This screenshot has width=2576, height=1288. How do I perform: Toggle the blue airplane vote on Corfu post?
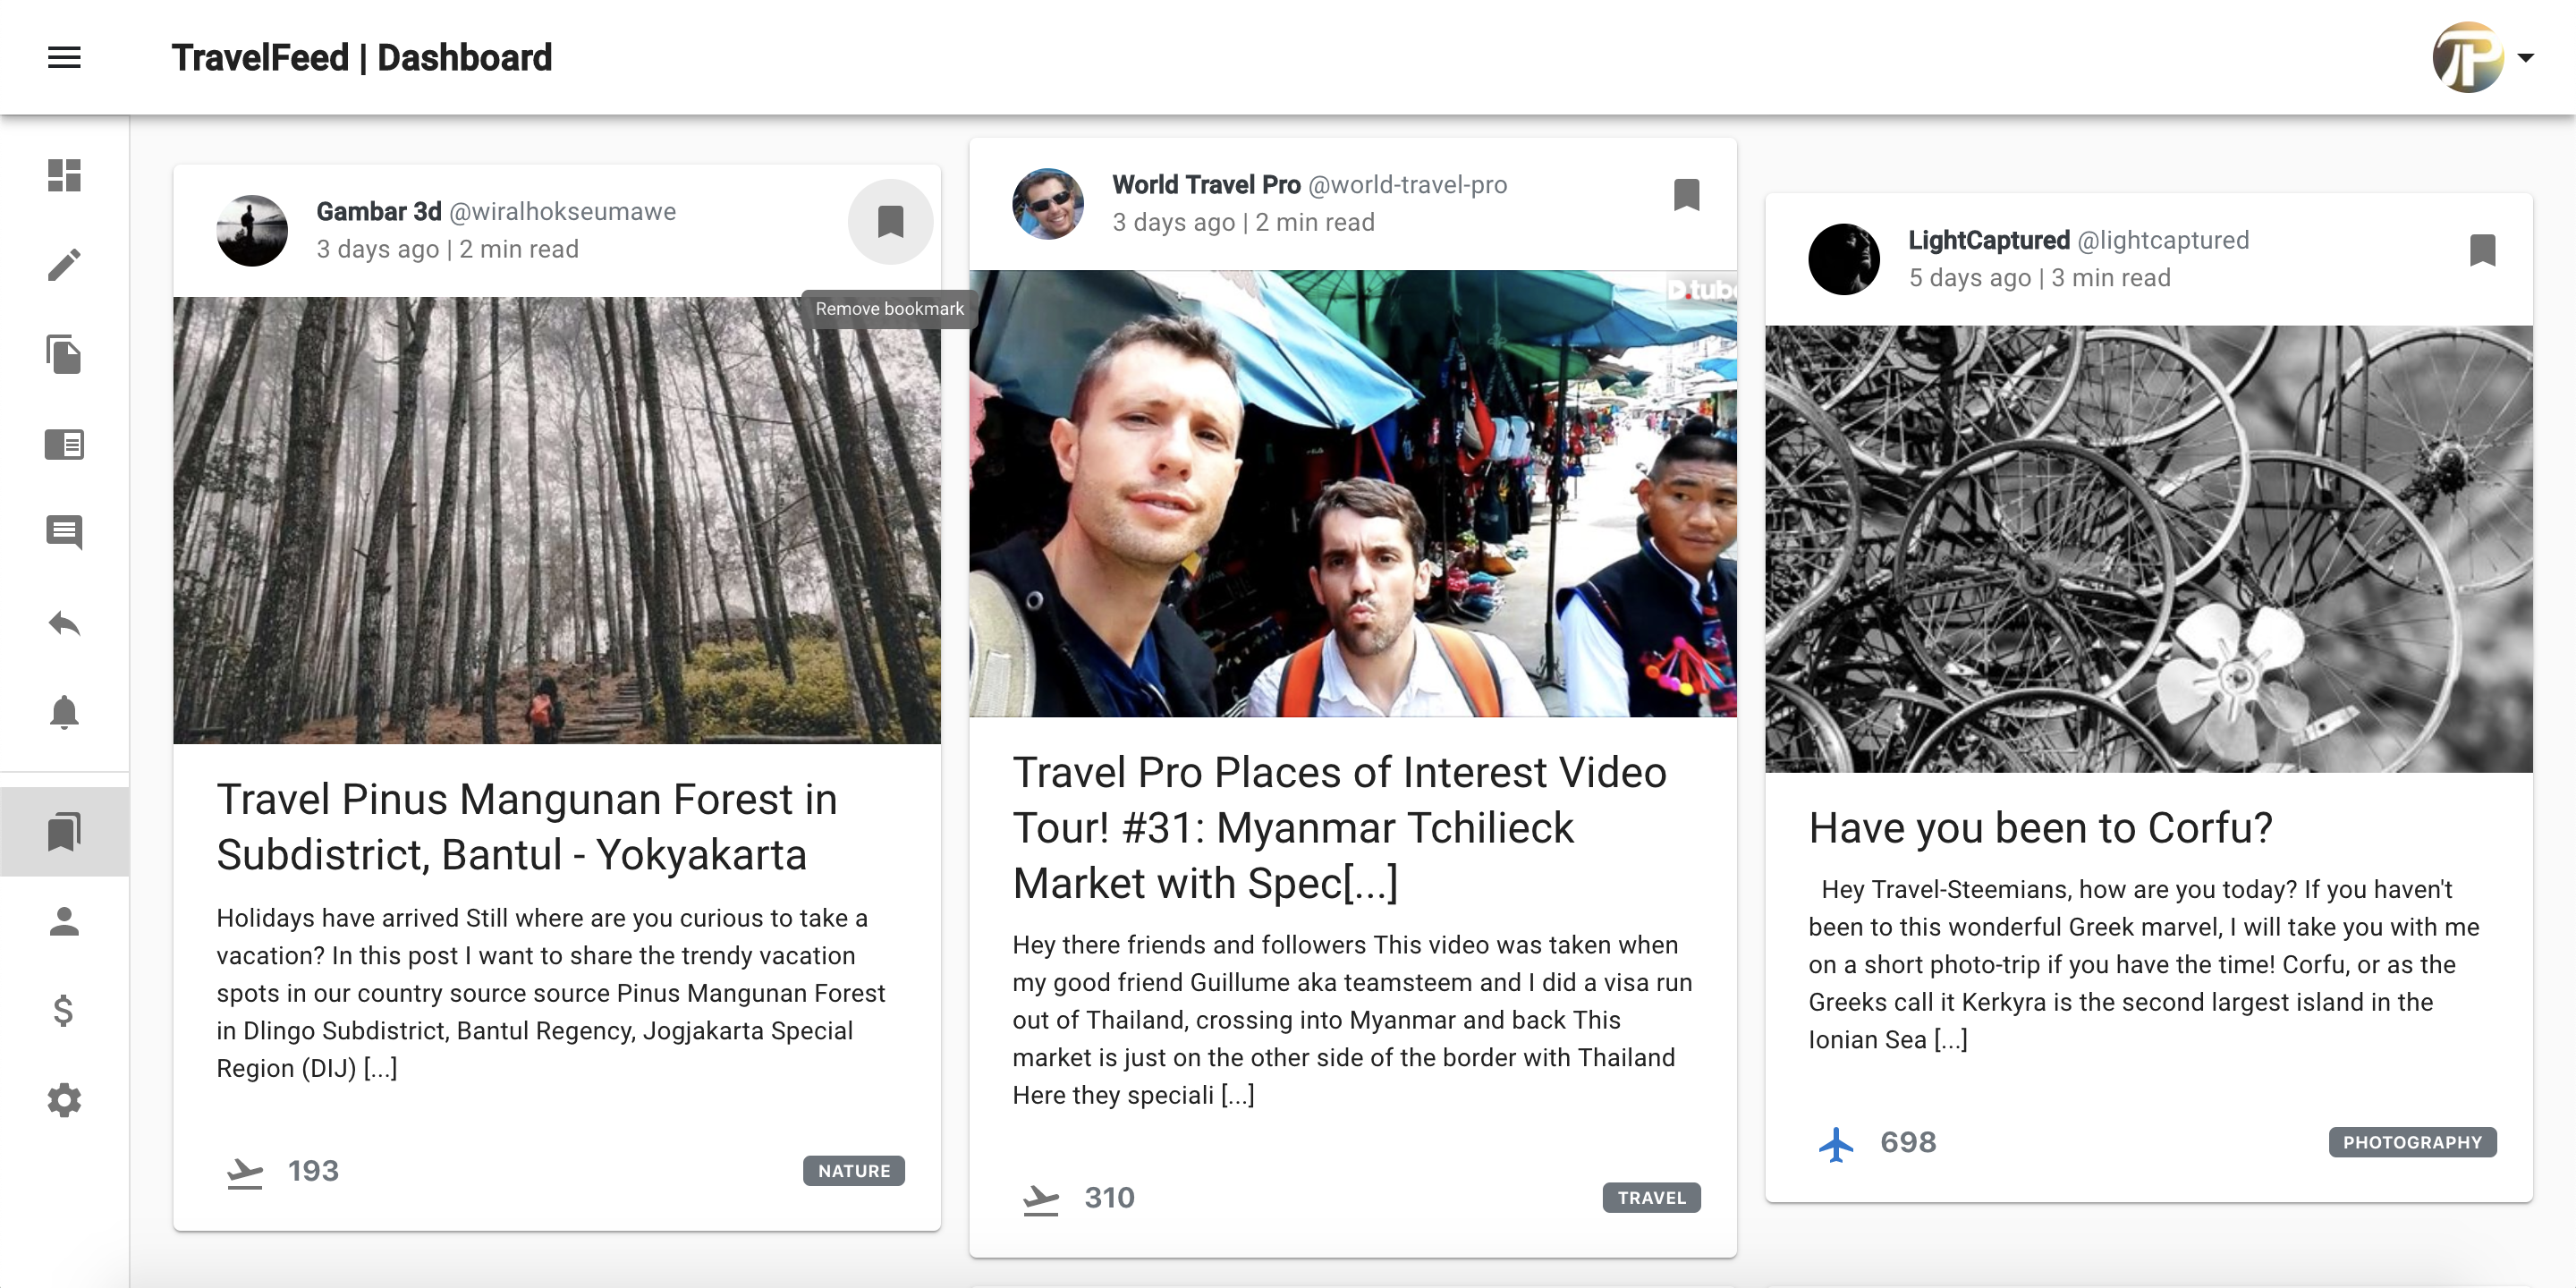tap(1836, 1143)
